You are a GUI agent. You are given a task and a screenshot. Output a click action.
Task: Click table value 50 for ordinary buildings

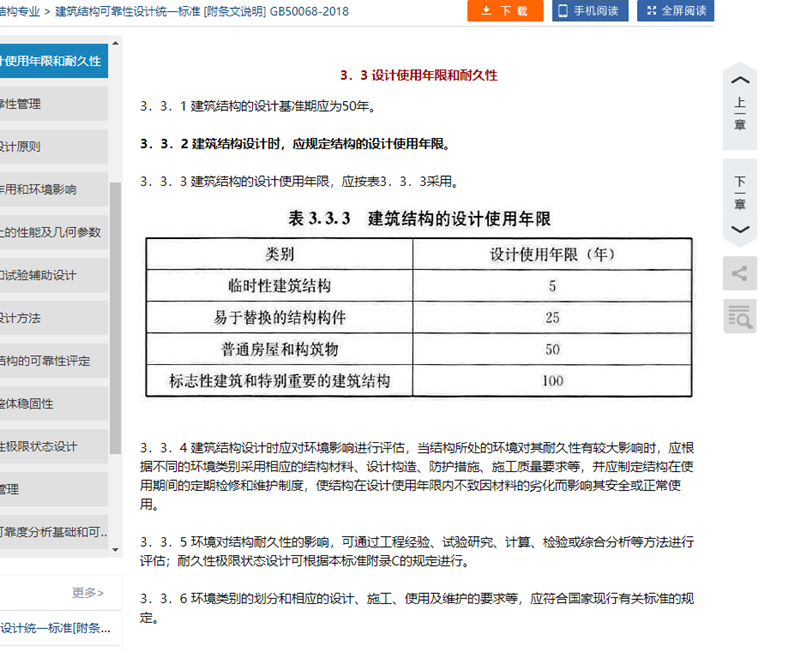tap(553, 349)
